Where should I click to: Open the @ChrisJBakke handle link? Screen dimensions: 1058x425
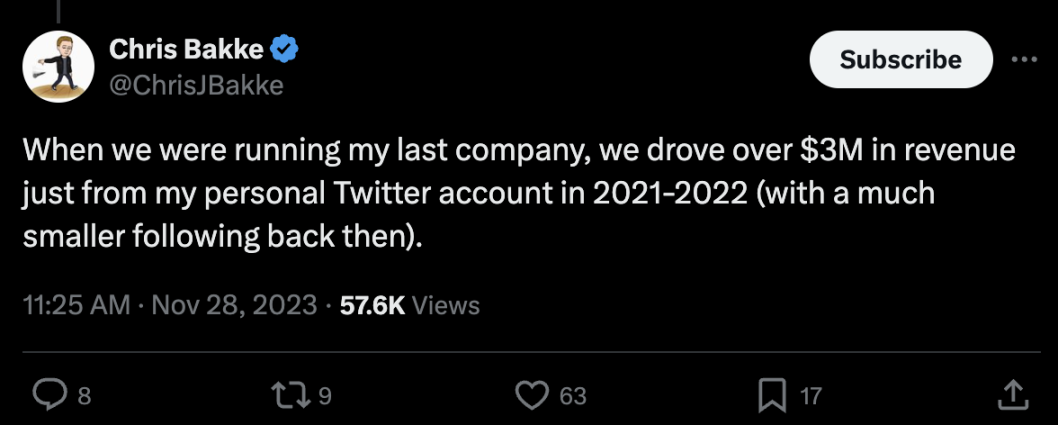[x=195, y=86]
